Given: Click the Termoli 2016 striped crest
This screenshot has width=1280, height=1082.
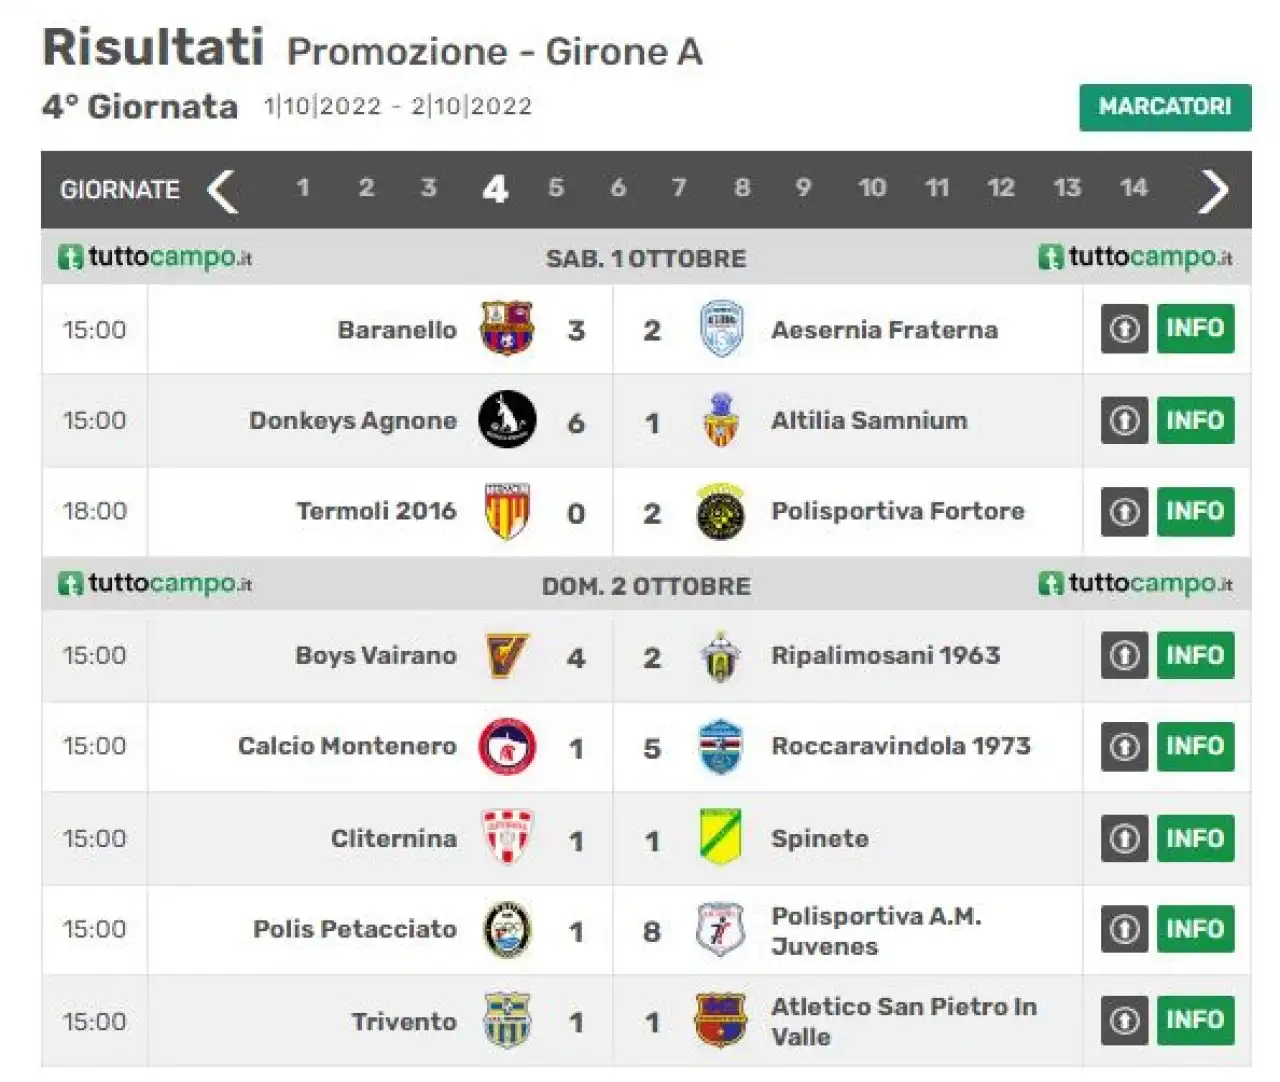Looking at the screenshot, I should coord(507,511).
